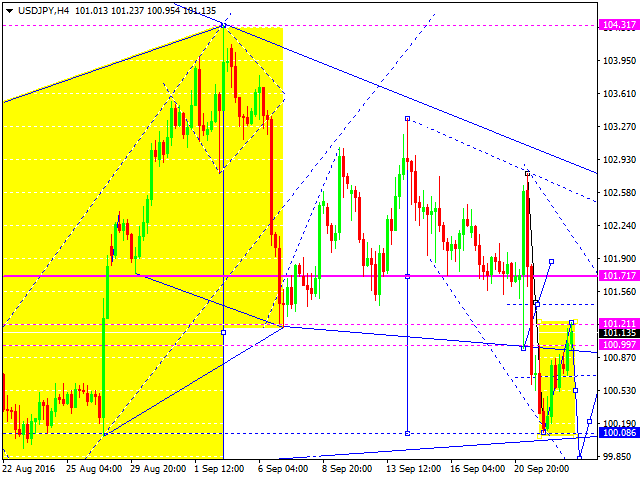Viewport: 640px width, 480px height.
Task: Select the vertical line handle at the 103.27 high
Action: pyautogui.click(x=407, y=119)
